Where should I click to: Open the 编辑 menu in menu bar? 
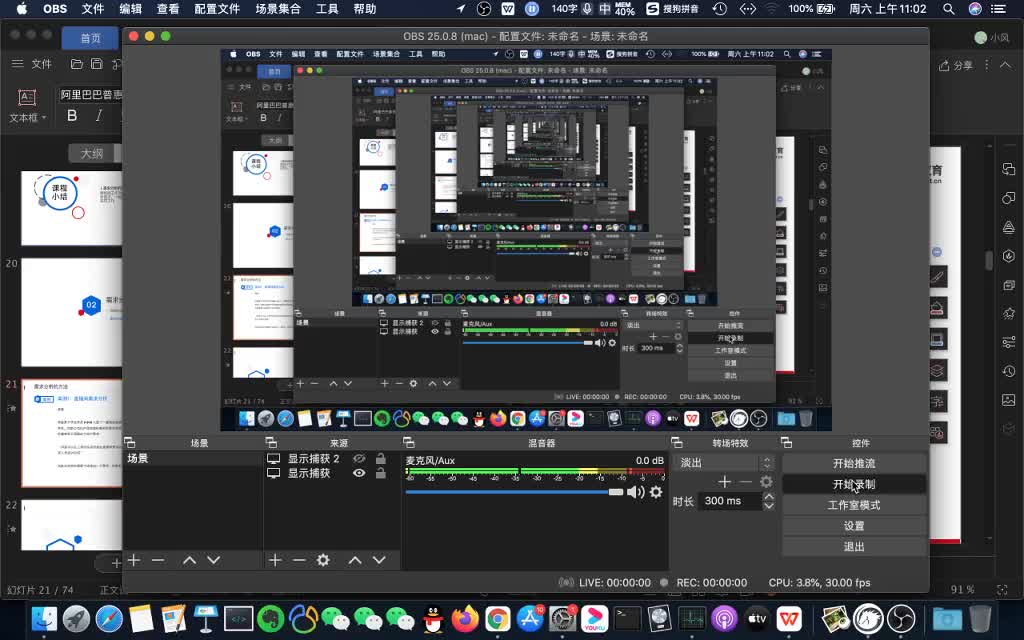click(131, 9)
